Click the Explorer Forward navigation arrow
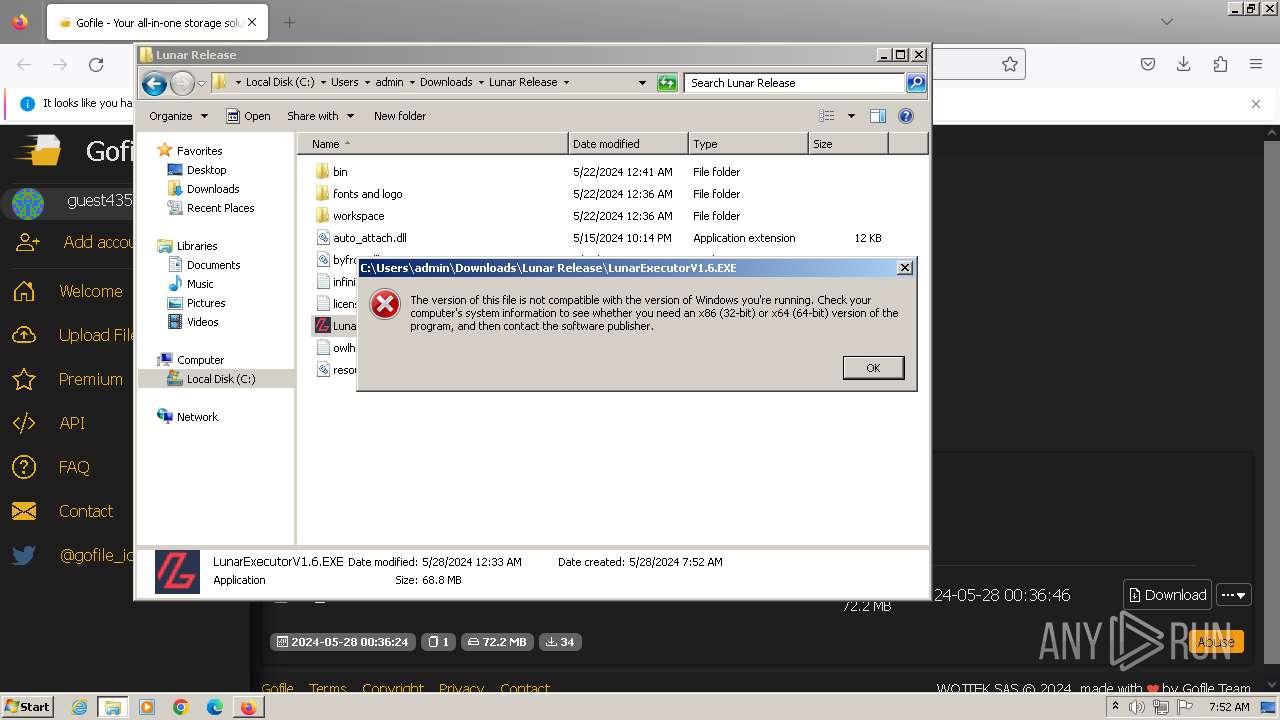The height and width of the screenshot is (720, 1280). coord(182,83)
